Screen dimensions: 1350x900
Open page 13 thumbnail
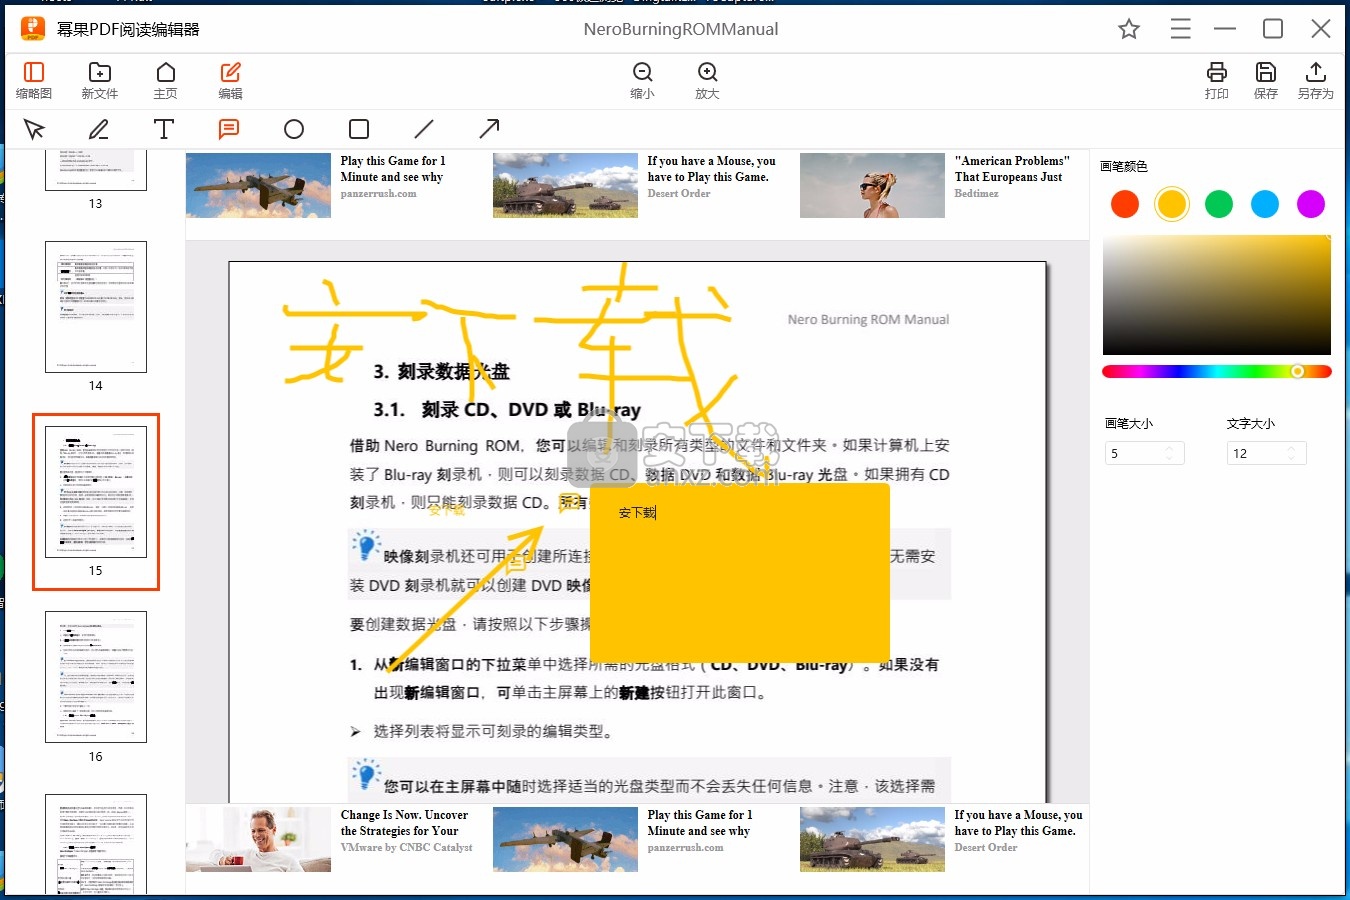[x=96, y=171]
